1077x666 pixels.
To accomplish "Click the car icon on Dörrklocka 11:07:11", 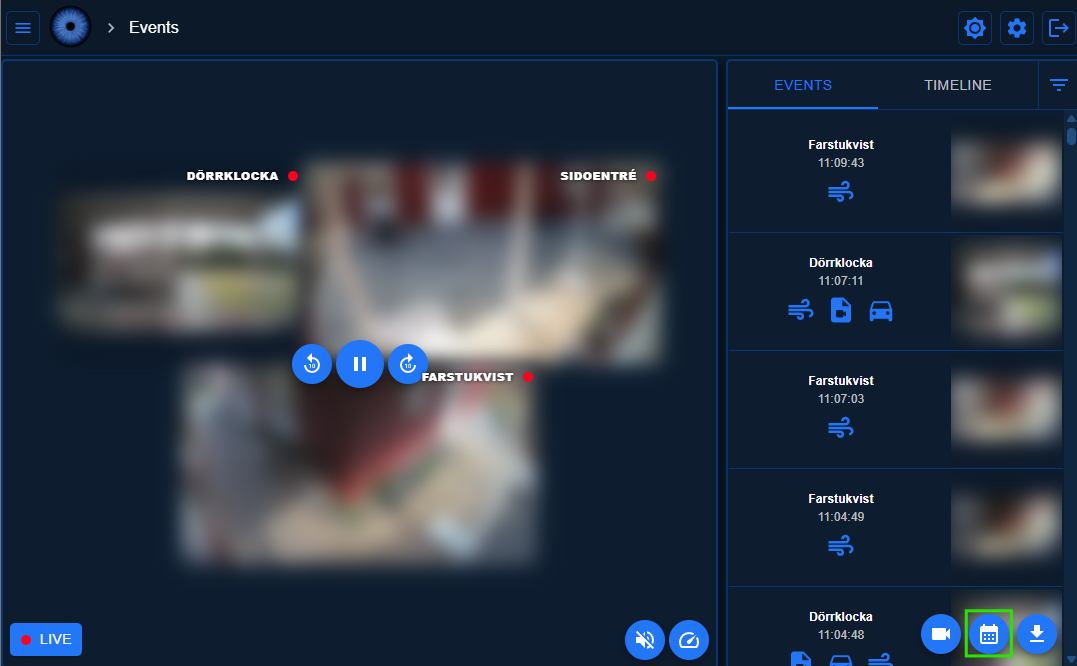I will (x=881, y=311).
